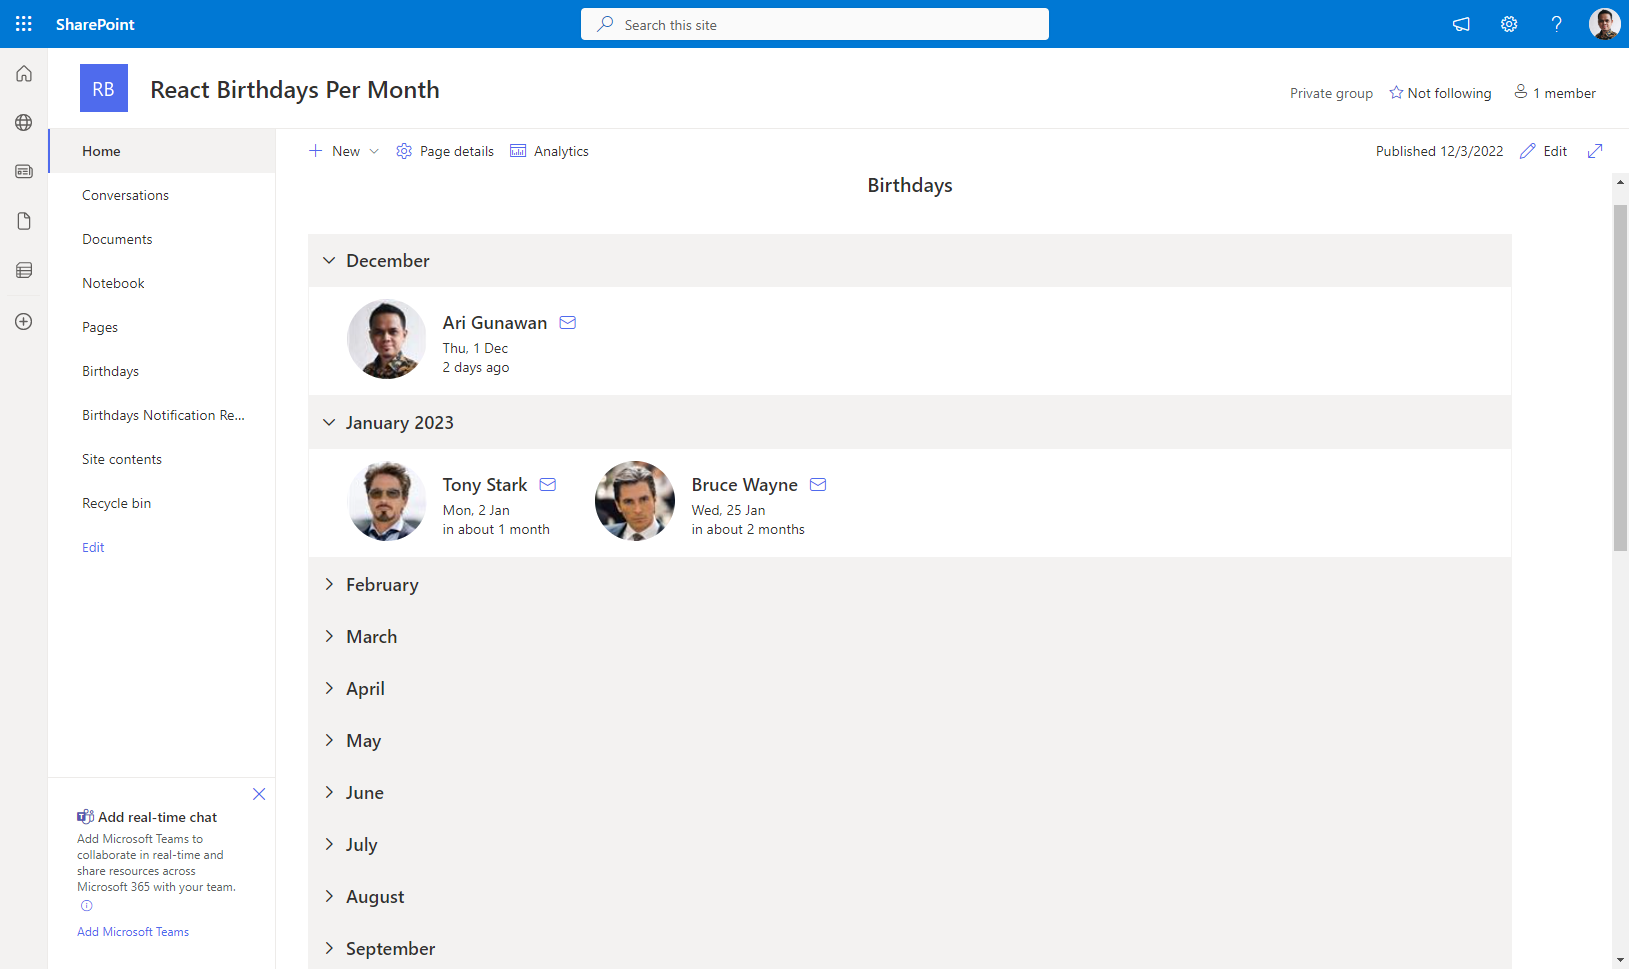Click the Private group label

1331,93
